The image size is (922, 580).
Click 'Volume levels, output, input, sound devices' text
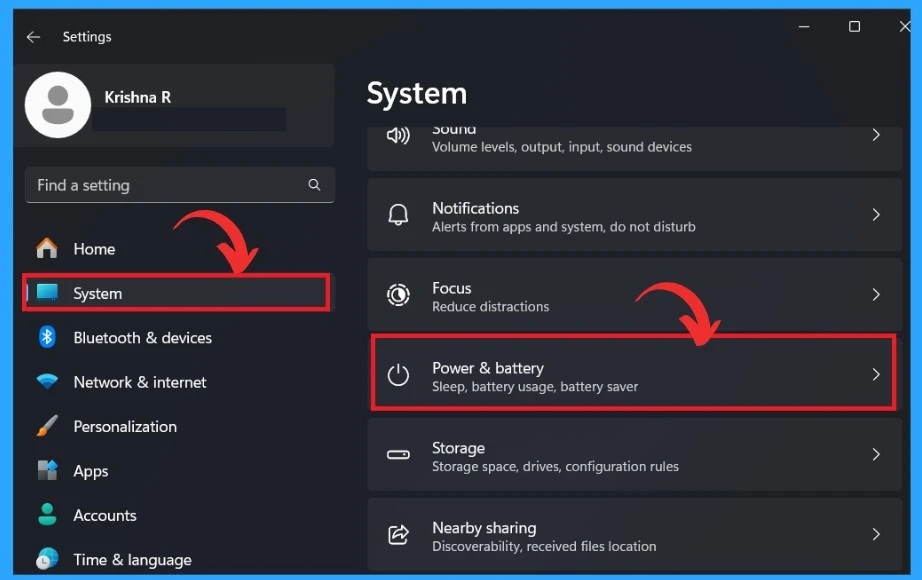coord(562,147)
